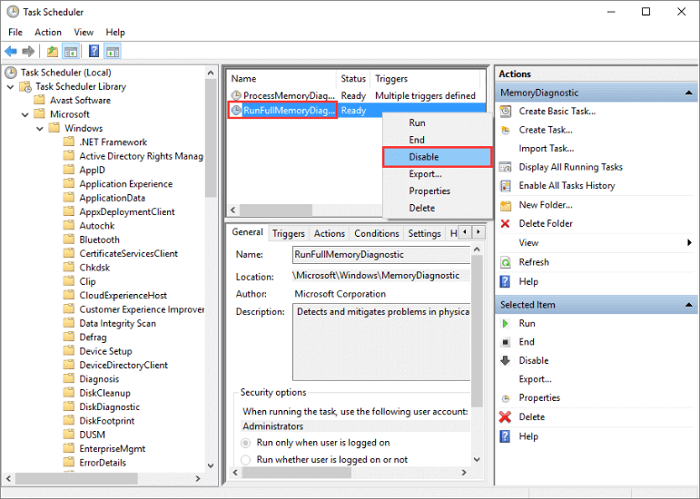
Task: Select 'Run only when user is logged on'
Action: (246, 443)
